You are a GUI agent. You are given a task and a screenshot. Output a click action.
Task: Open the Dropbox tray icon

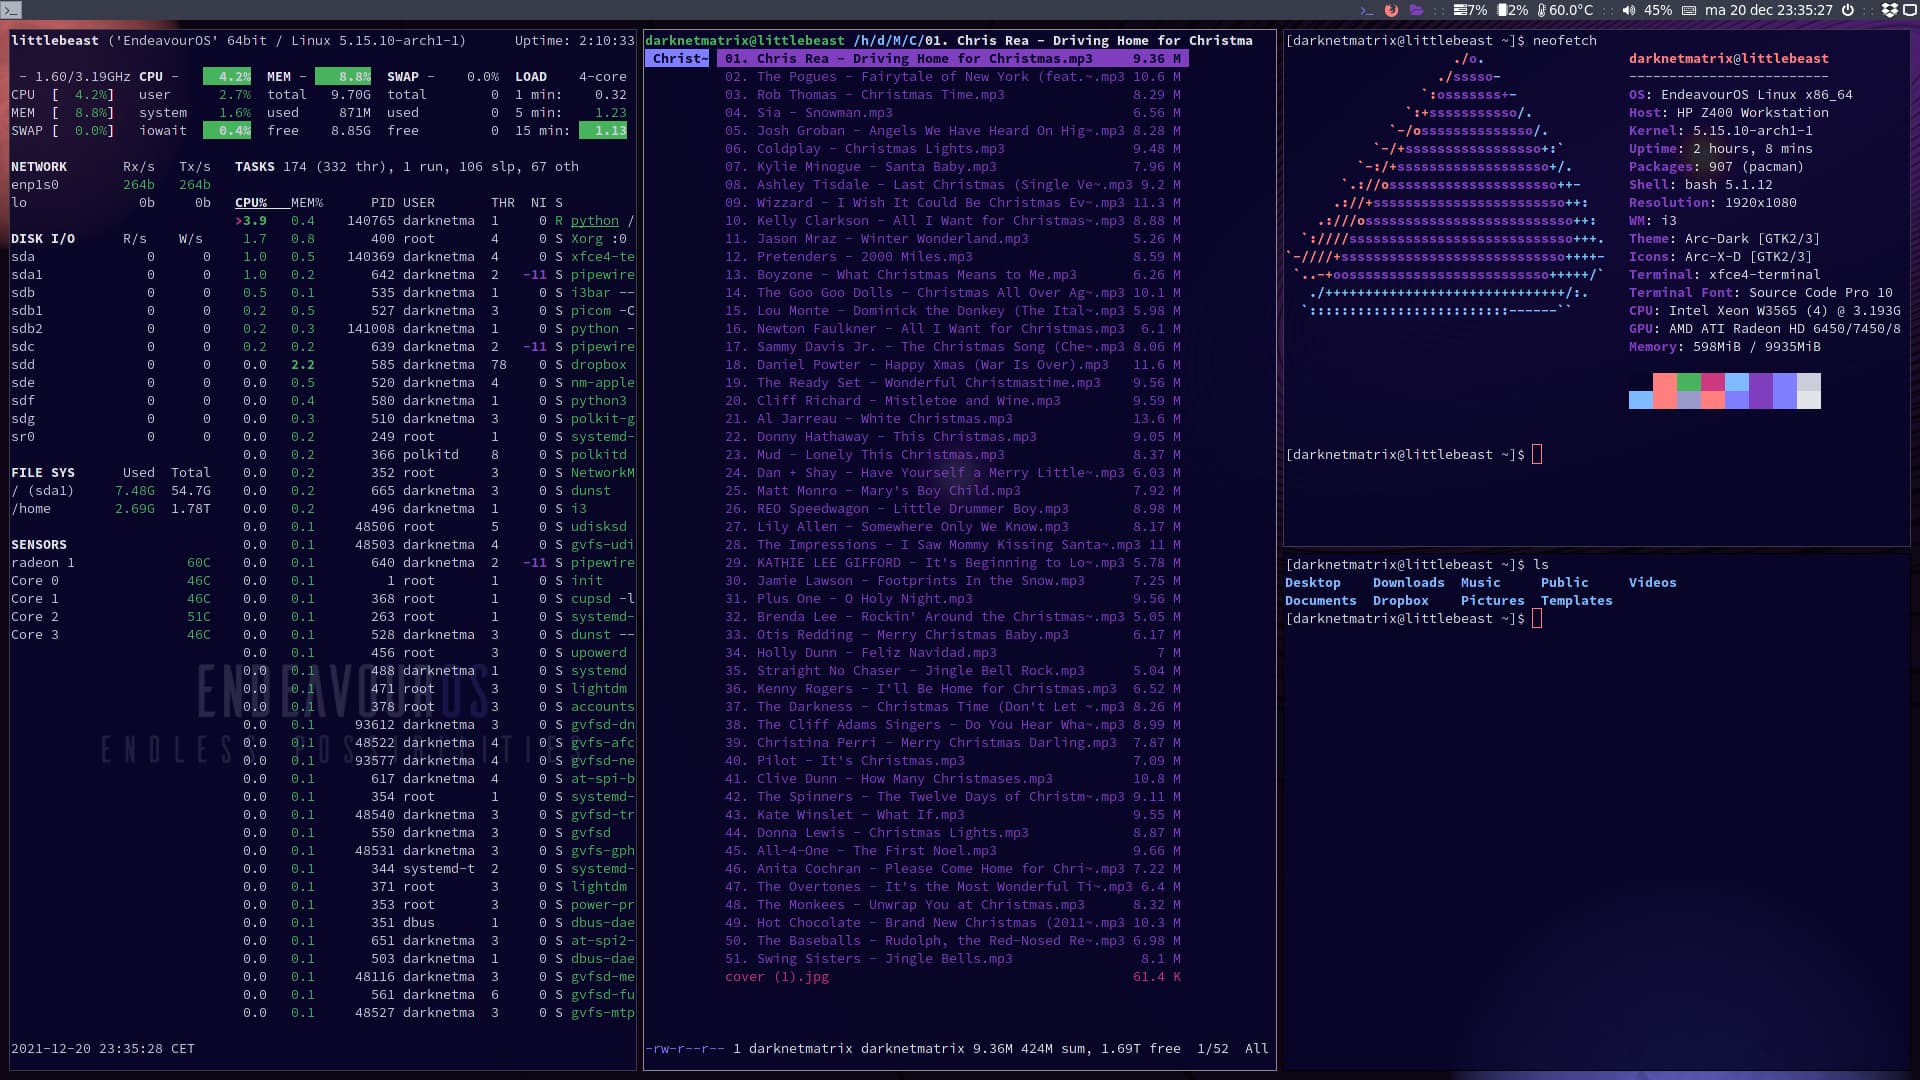1889,10
